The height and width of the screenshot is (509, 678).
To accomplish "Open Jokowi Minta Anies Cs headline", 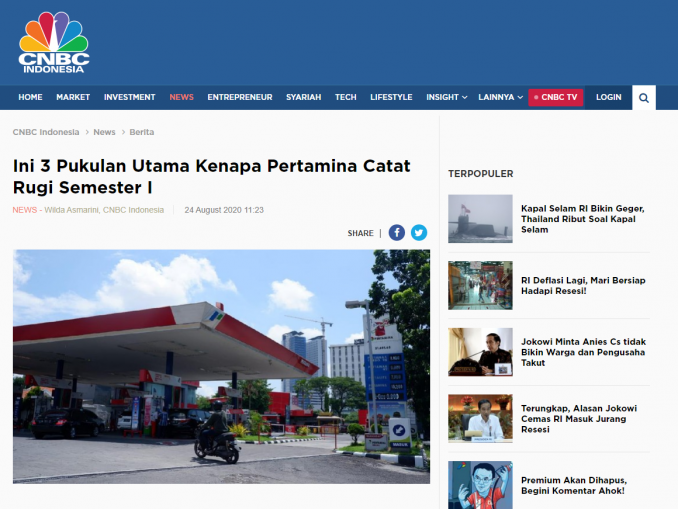I will [x=583, y=352].
